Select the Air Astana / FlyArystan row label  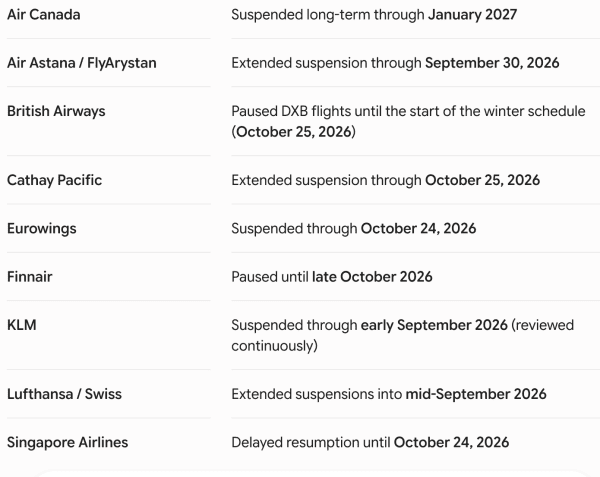tap(82, 63)
